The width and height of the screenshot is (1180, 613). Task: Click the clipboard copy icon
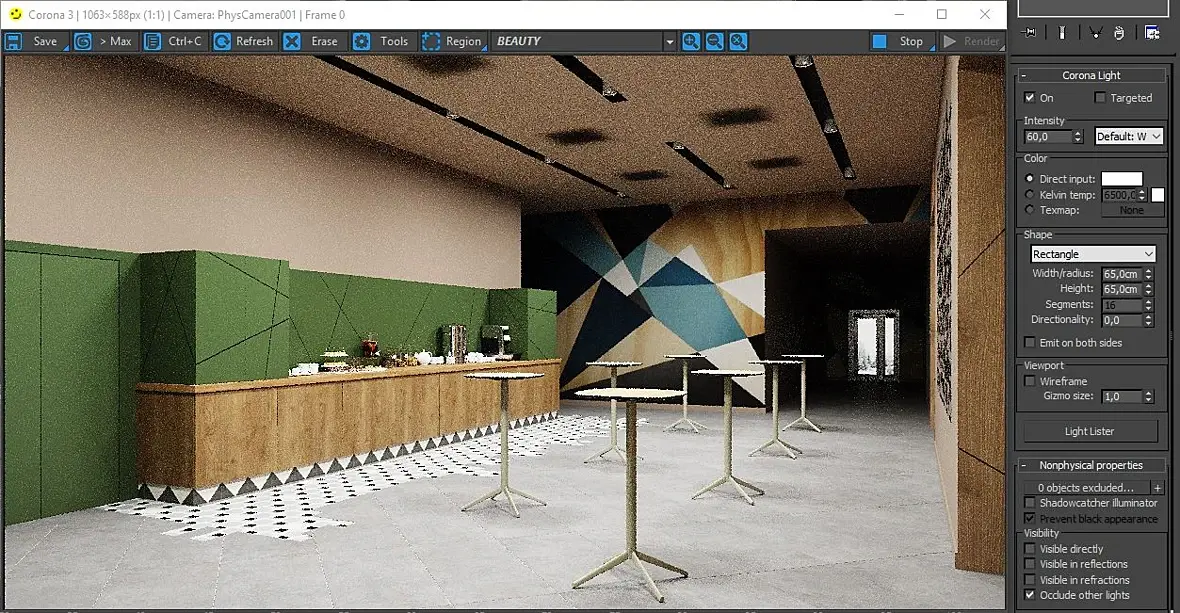[152, 41]
